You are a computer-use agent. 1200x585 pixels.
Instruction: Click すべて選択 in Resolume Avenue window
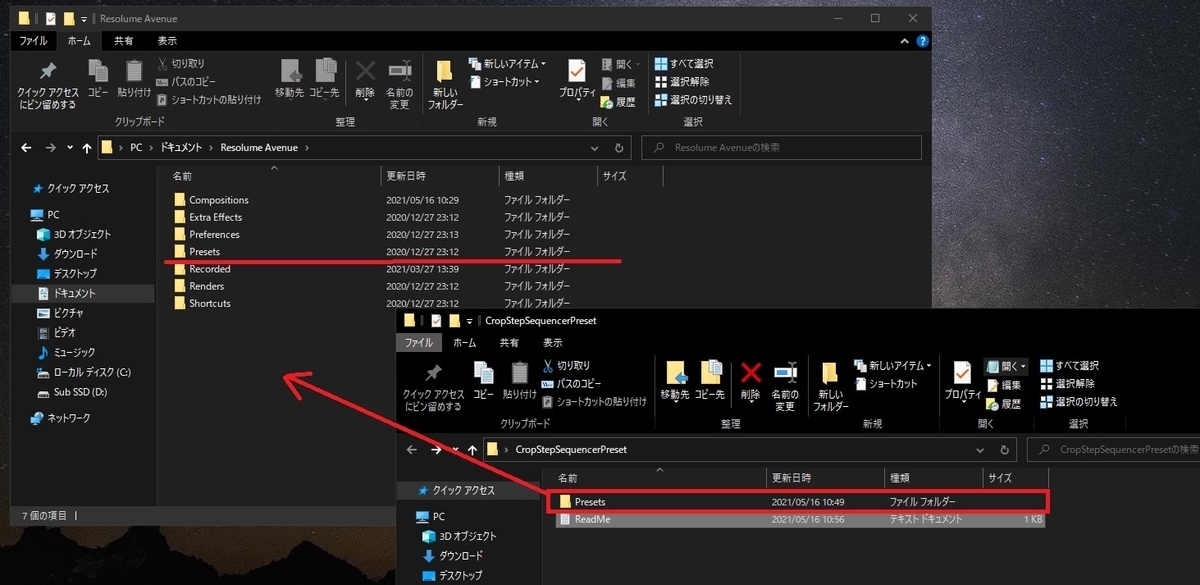[684, 64]
